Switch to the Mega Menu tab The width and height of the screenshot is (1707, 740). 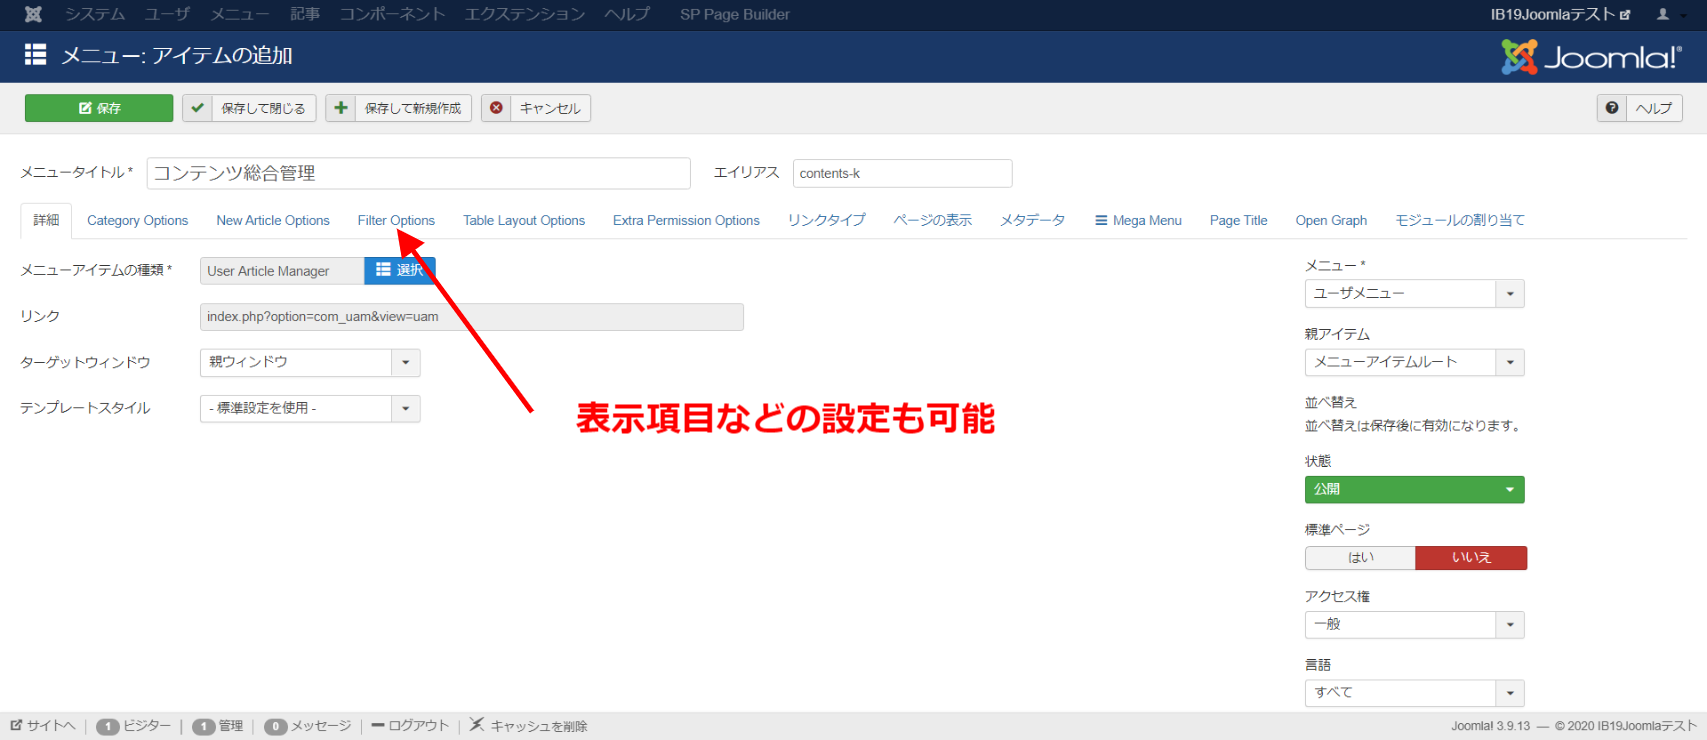point(1138,220)
